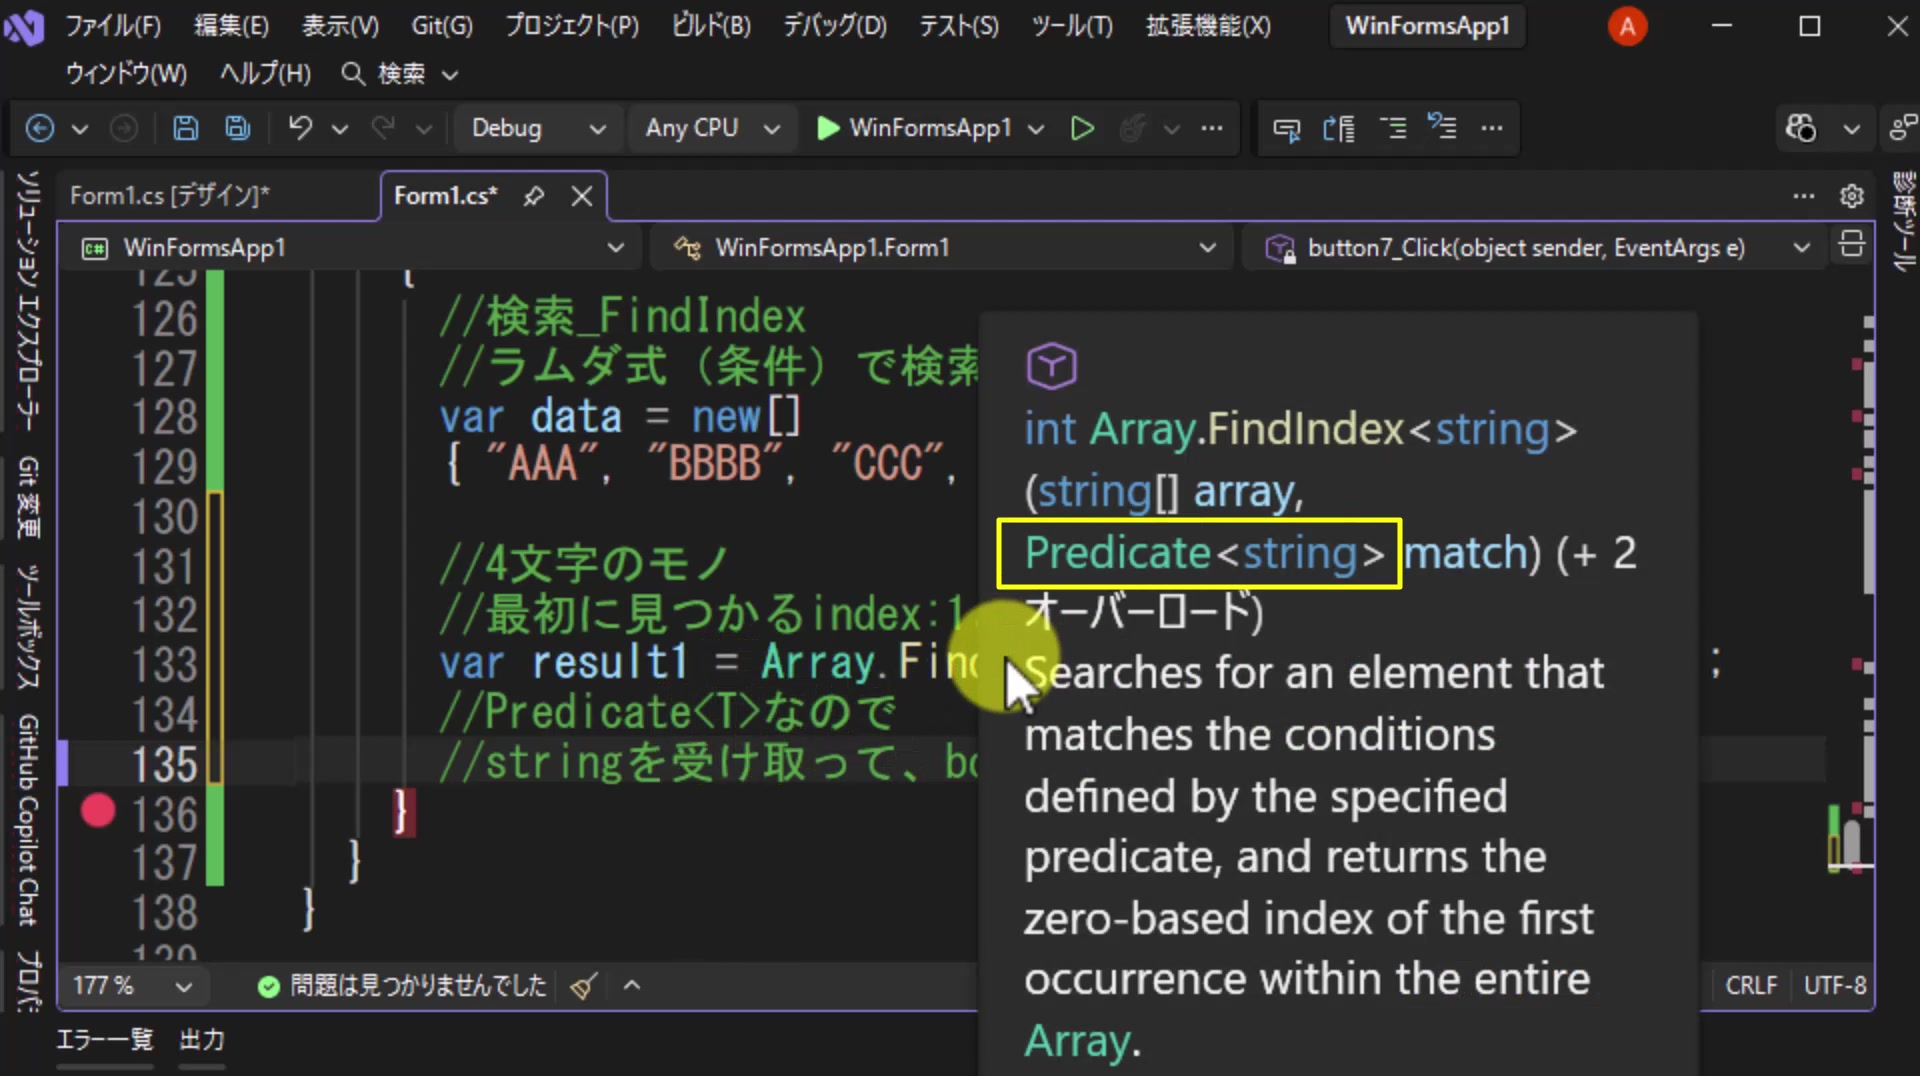The height and width of the screenshot is (1076, 1920).
Task: Click the user account avatar A
Action: (x=1627, y=26)
